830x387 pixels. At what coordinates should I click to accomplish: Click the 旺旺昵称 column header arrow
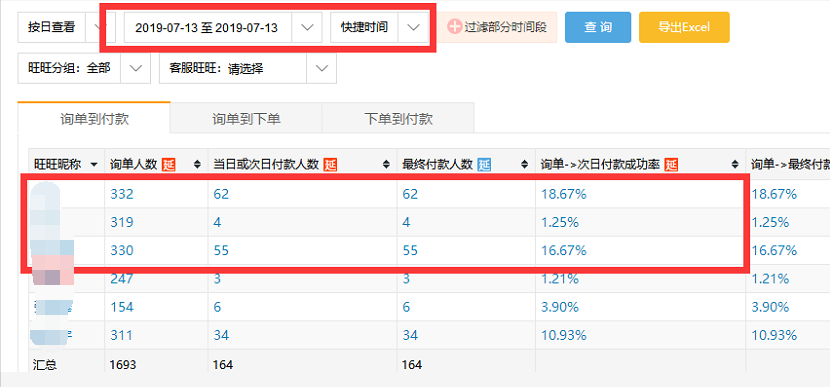coord(94,165)
